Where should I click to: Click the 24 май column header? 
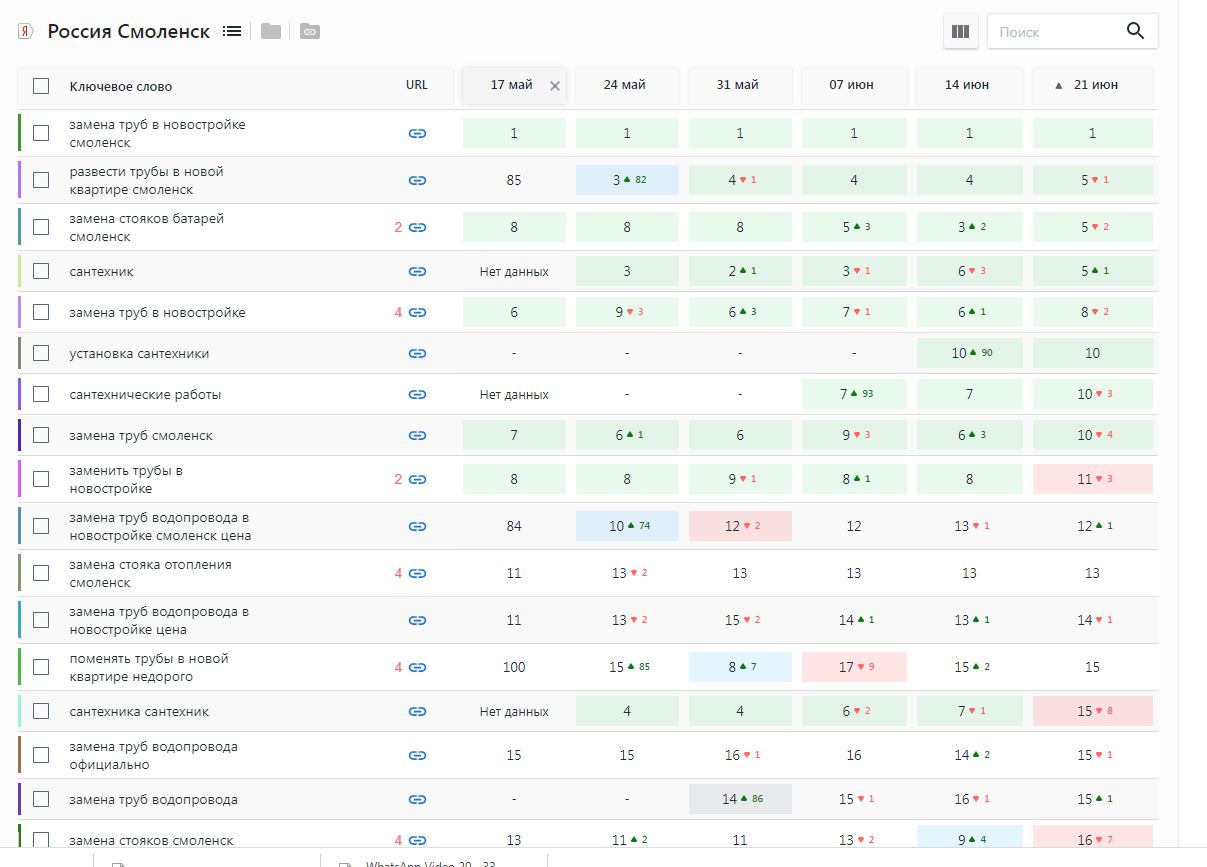627,86
